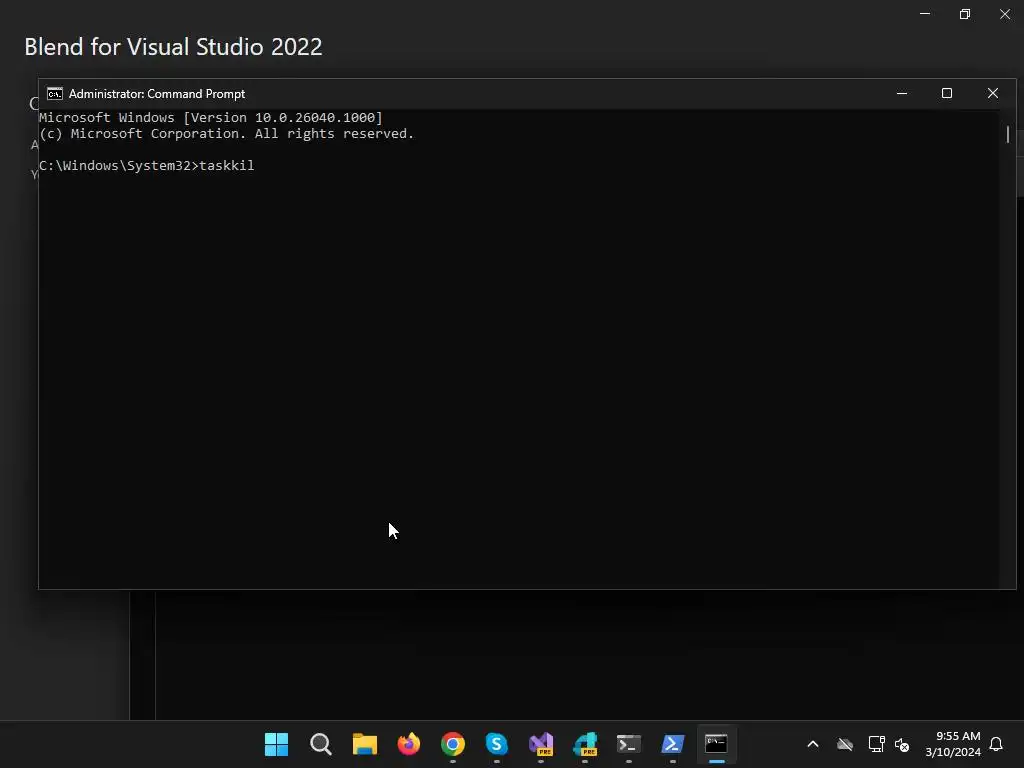Click the Command Prompt vertical scrollbar thumb
1024x768 pixels.
pos(1008,135)
